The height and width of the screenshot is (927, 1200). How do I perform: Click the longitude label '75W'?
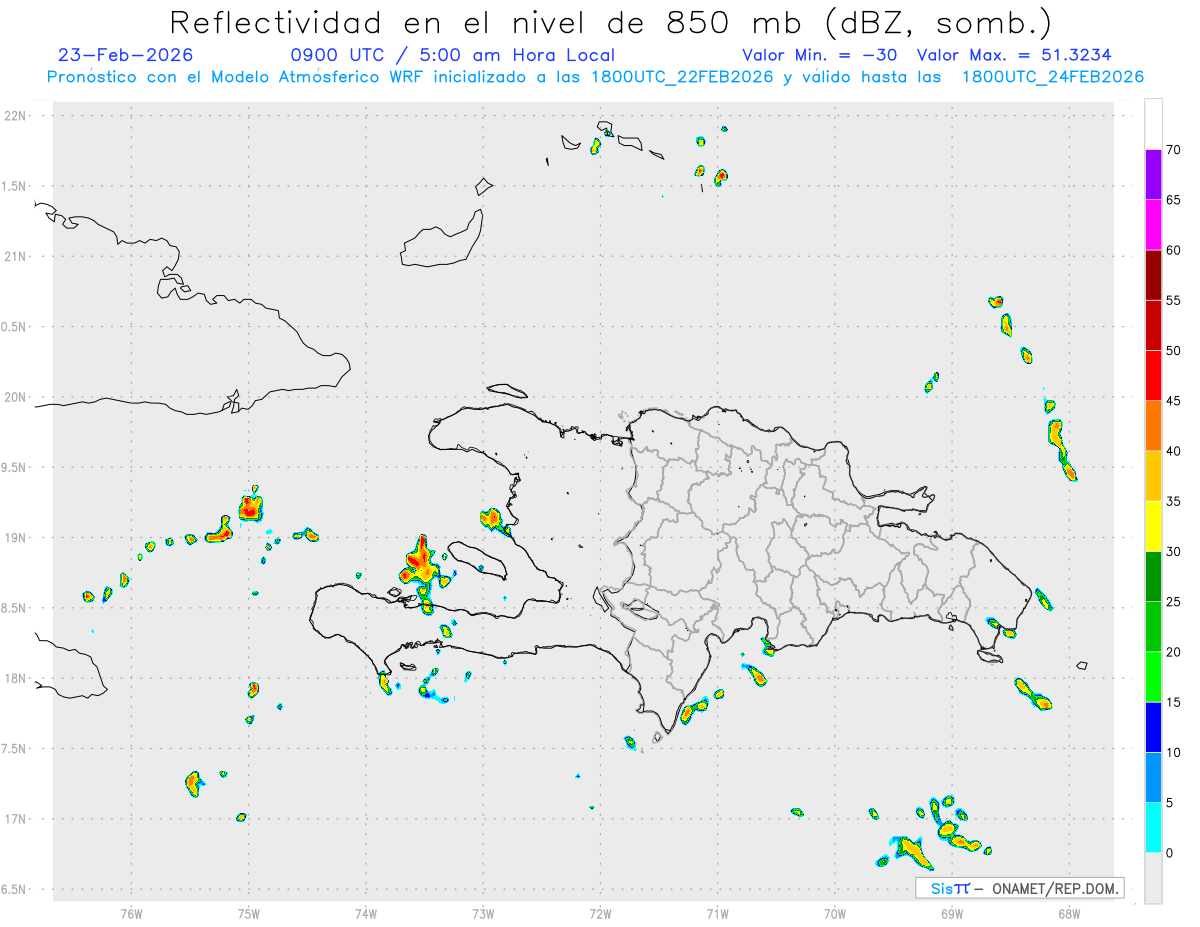[x=249, y=913]
